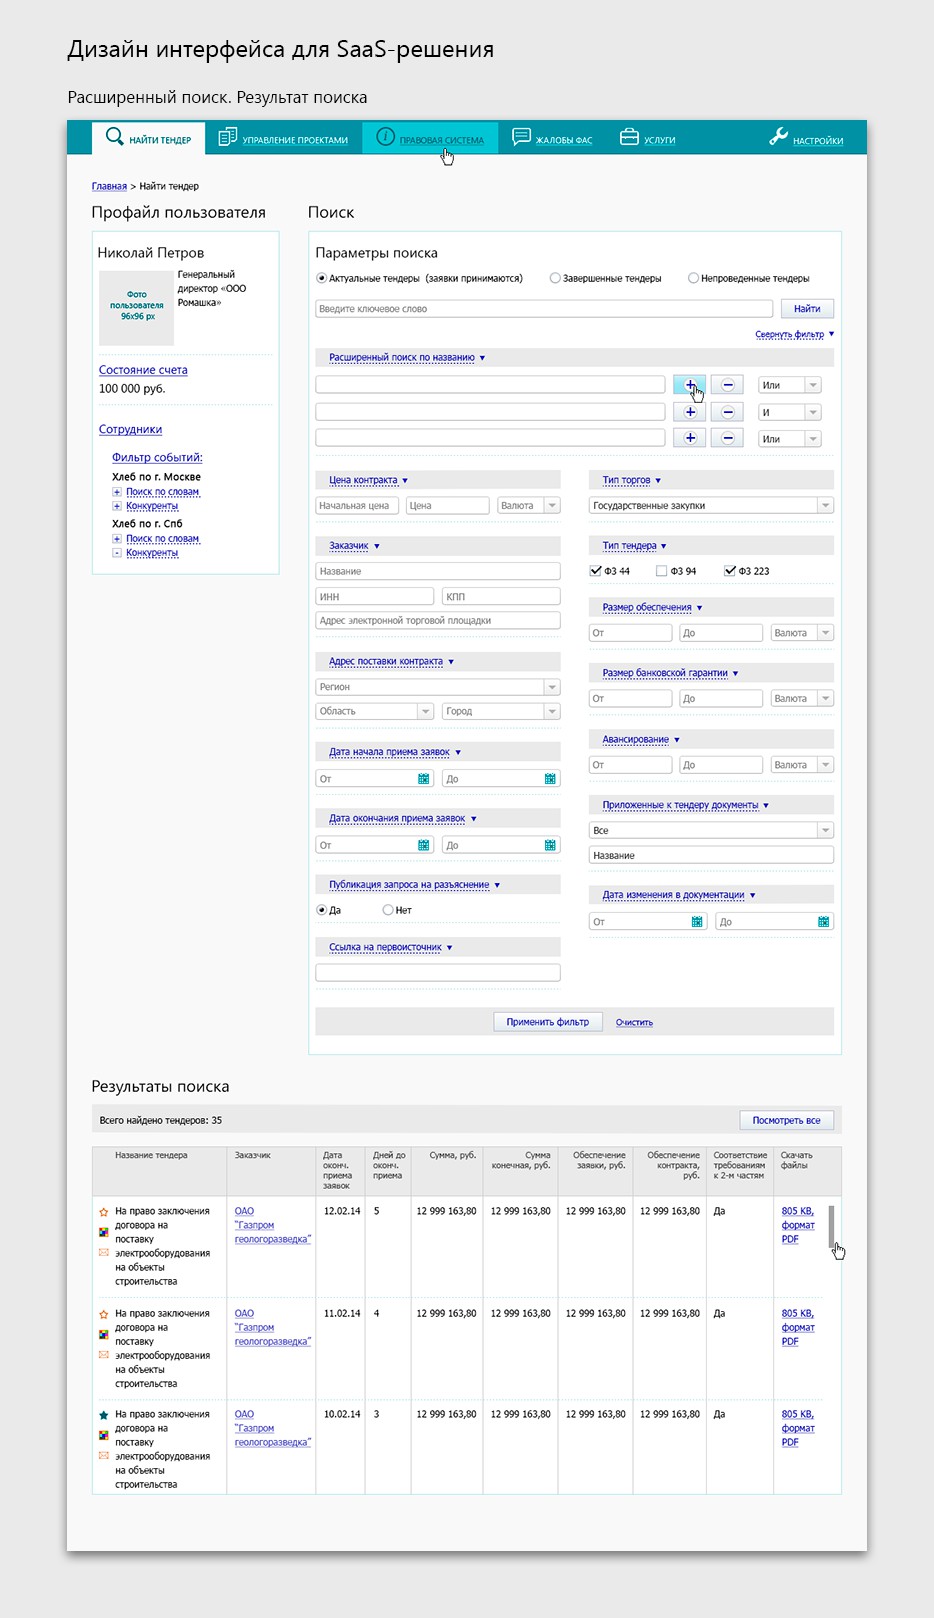
Task: Click the results table vertical scrollbar
Action: [x=832, y=1227]
